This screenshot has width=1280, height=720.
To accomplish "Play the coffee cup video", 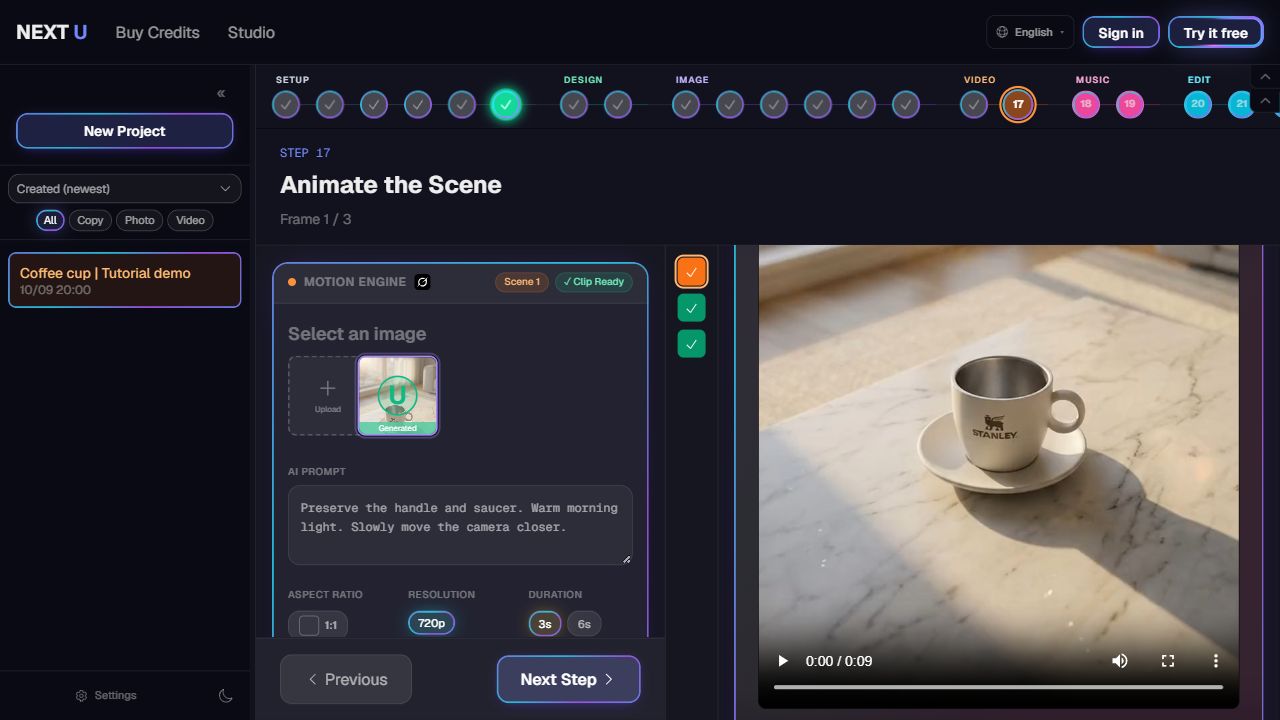I will point(783,661).
